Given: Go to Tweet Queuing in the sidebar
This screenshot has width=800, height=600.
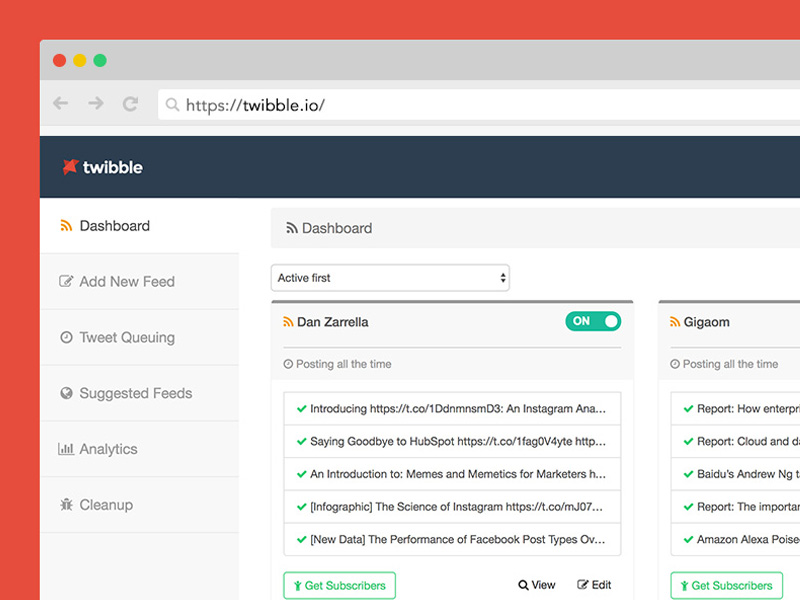Looking at the screenshot, I should 126,338.
